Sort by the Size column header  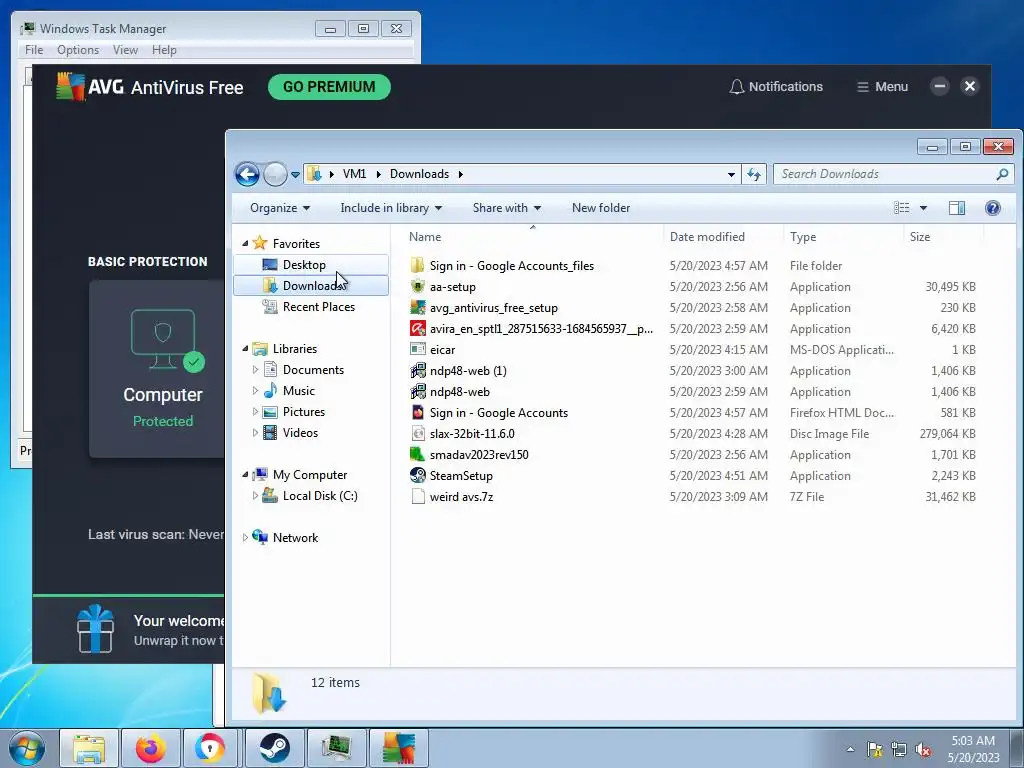(944, 237)
